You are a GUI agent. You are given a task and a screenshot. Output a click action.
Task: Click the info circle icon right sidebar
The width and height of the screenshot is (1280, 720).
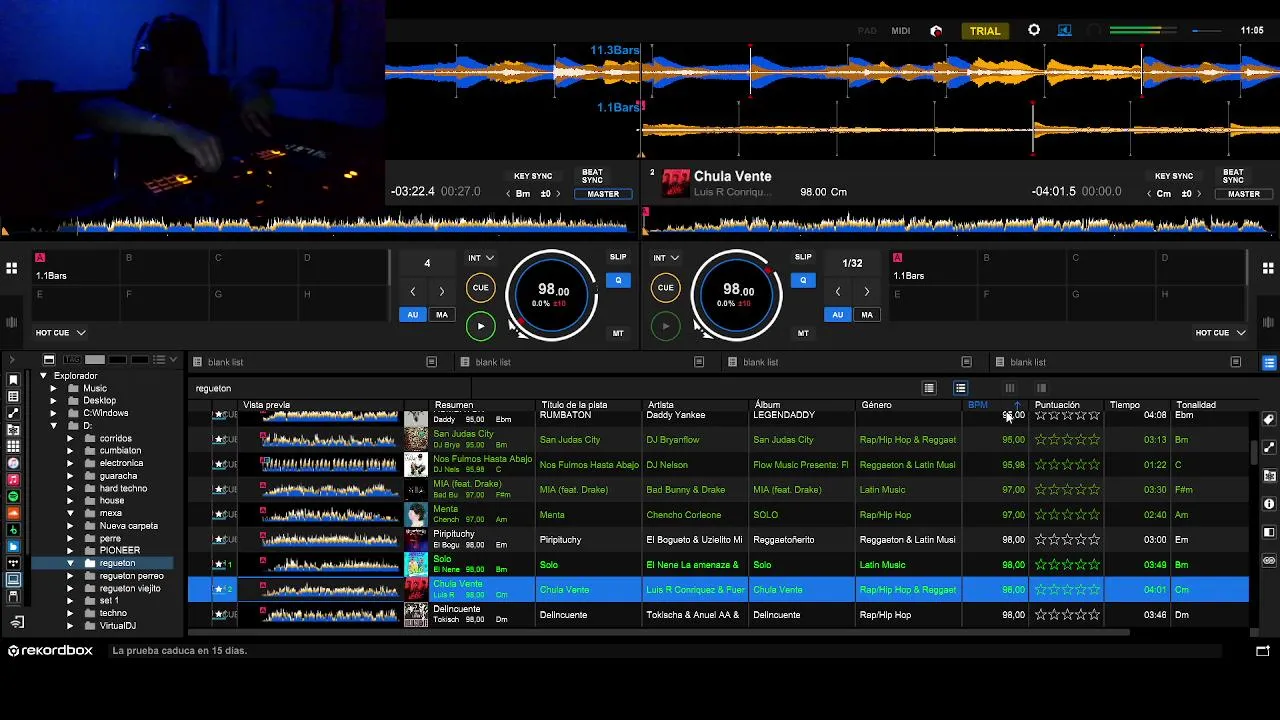click(1269, 504)
